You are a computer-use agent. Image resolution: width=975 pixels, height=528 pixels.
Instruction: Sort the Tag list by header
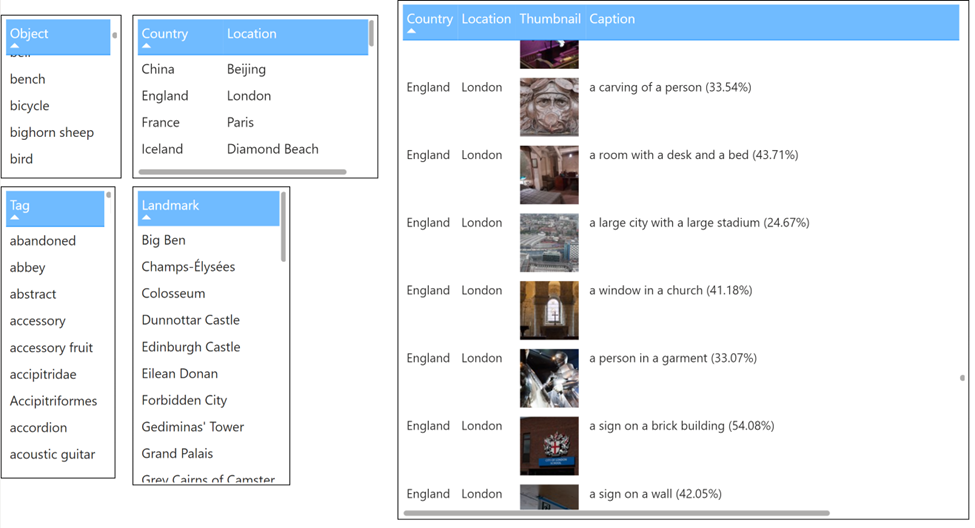[54, 207]
